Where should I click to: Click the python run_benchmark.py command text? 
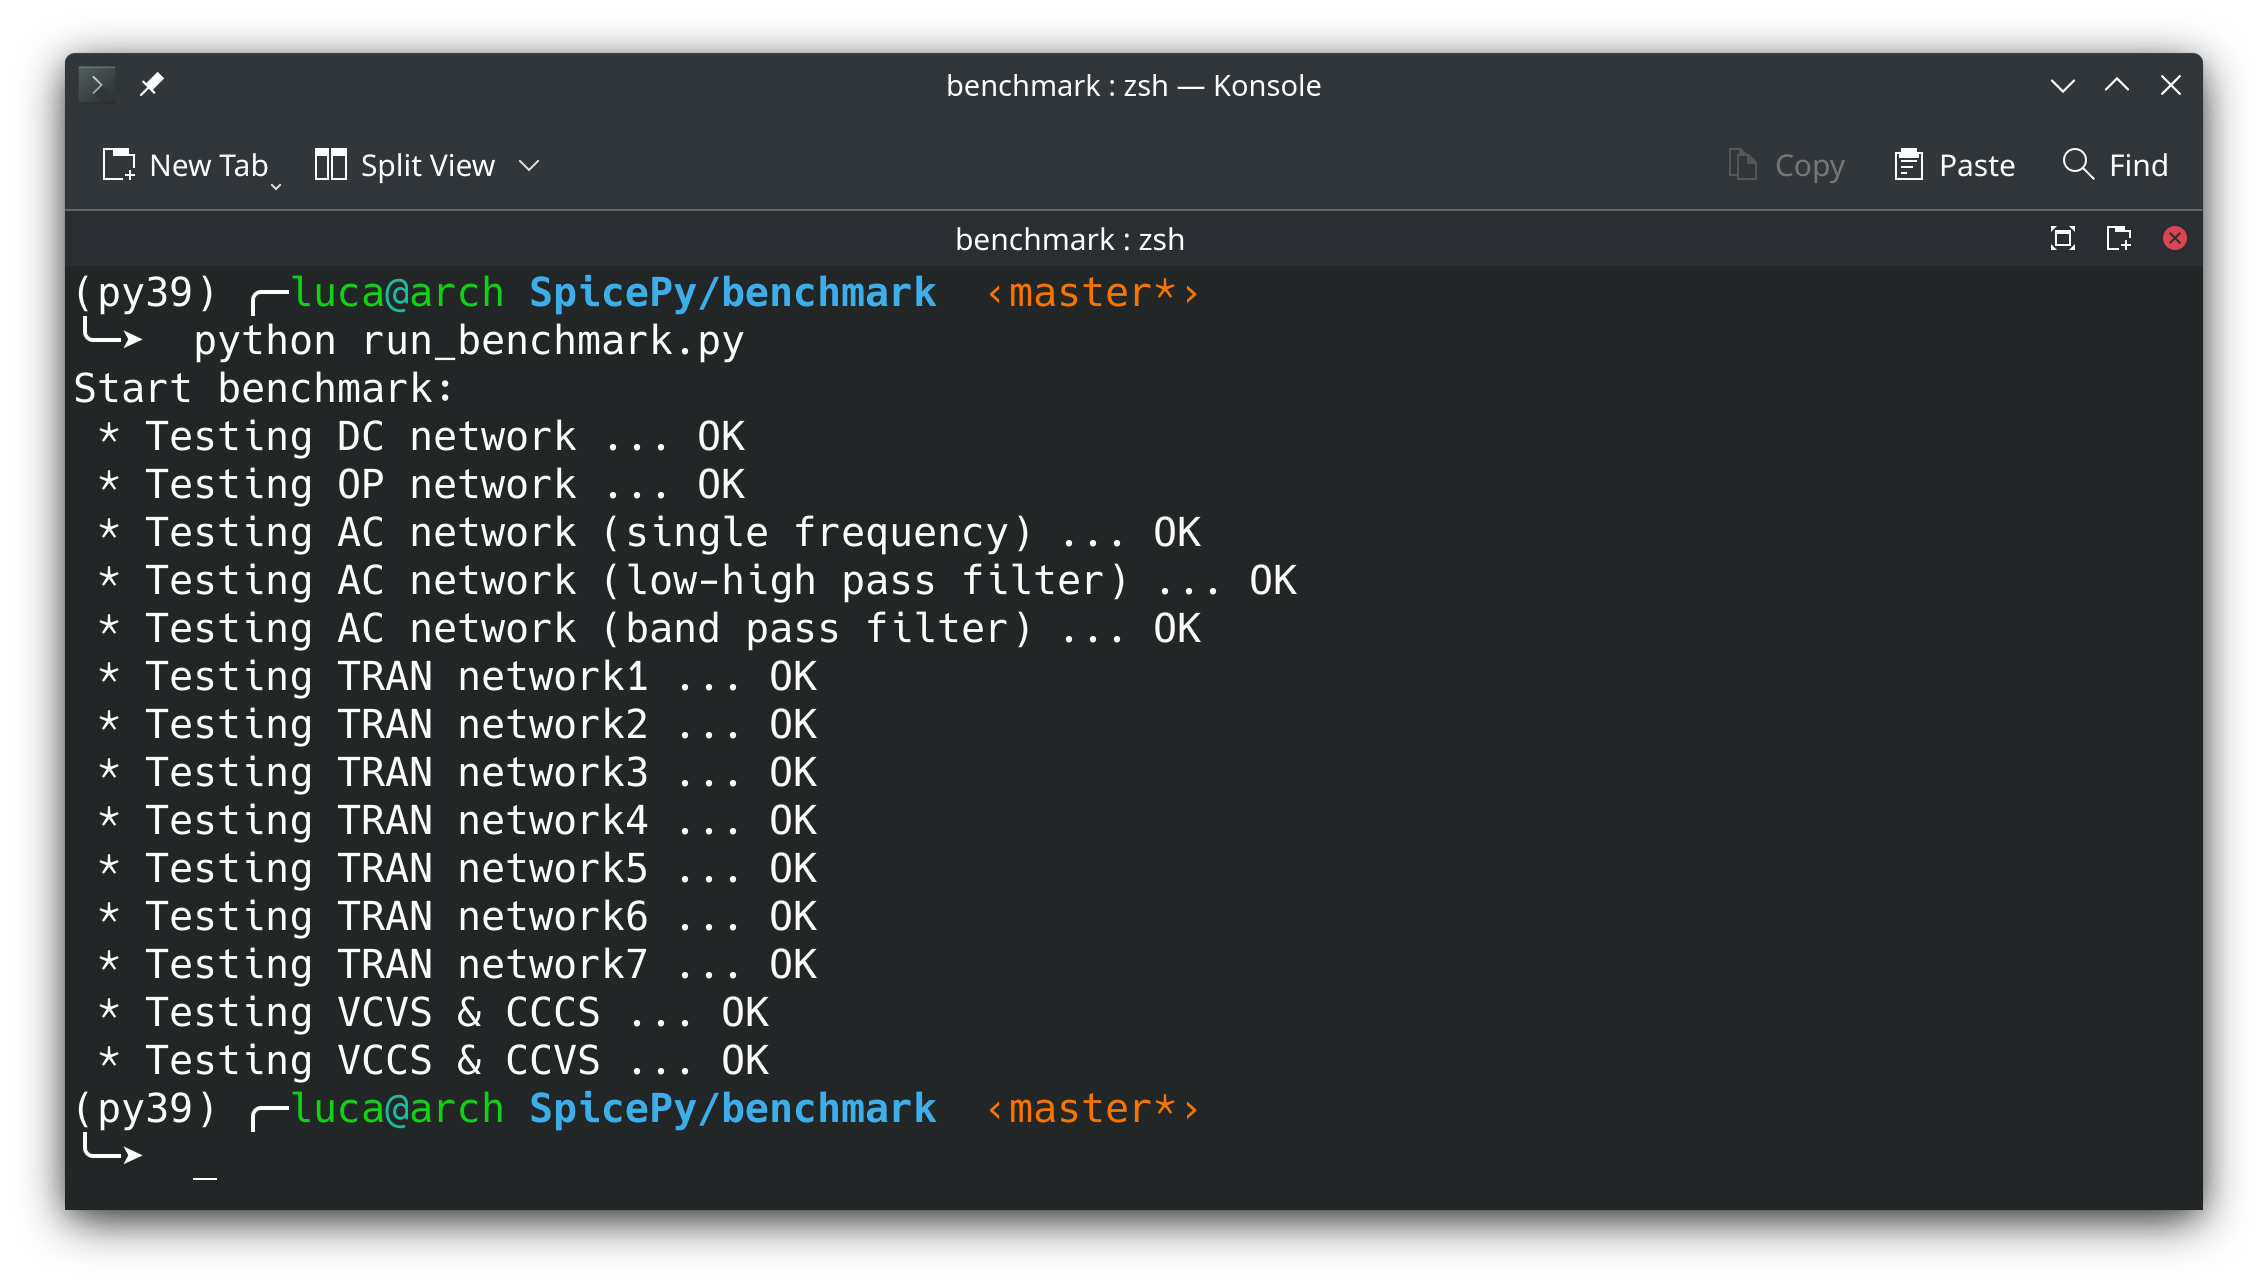(x=468, y=340)
